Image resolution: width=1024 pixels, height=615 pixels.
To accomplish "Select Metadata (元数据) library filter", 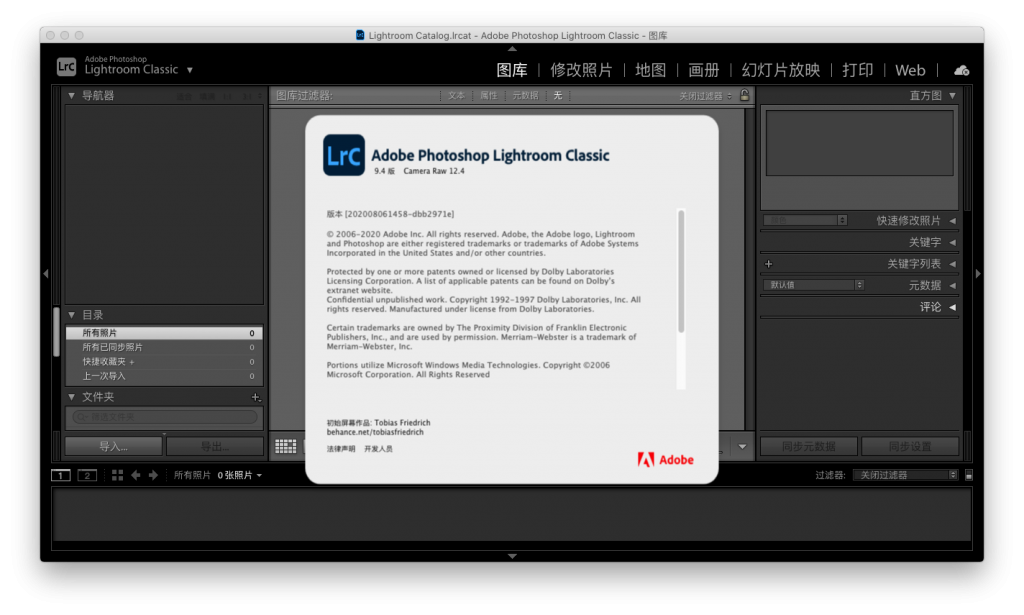I will (x=525, y=95).
